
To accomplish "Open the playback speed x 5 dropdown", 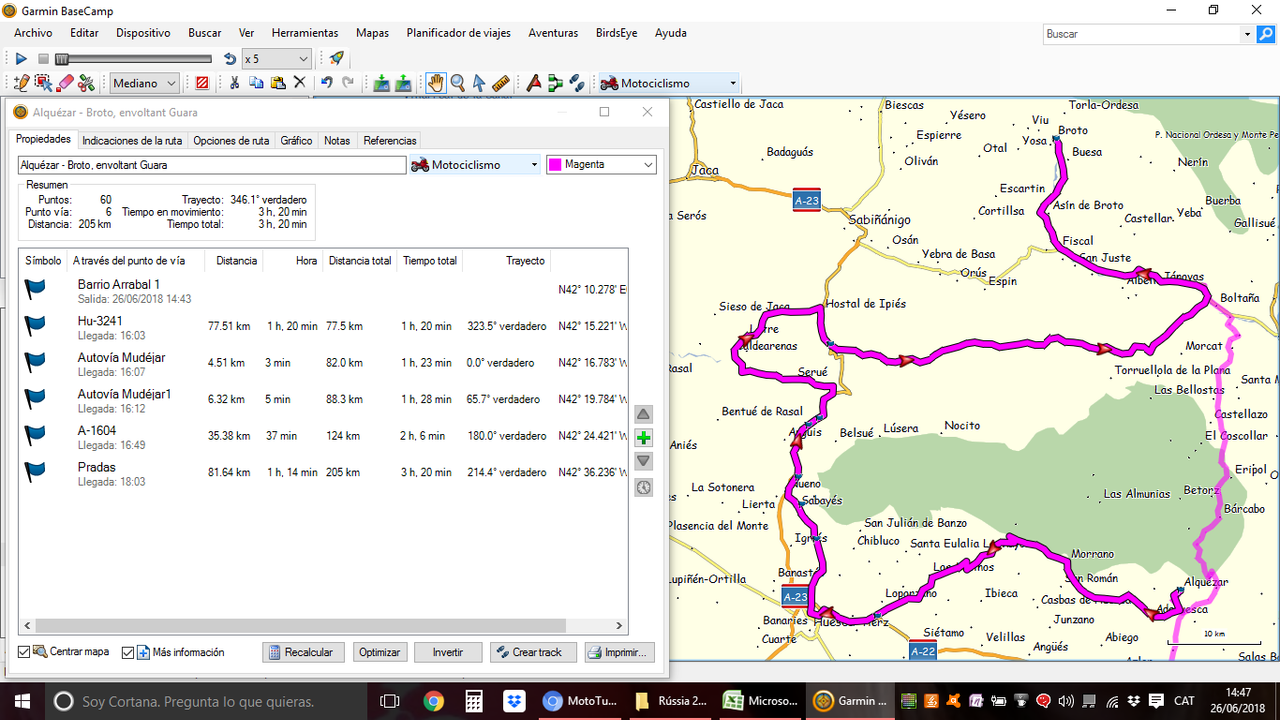I will 277,59.
